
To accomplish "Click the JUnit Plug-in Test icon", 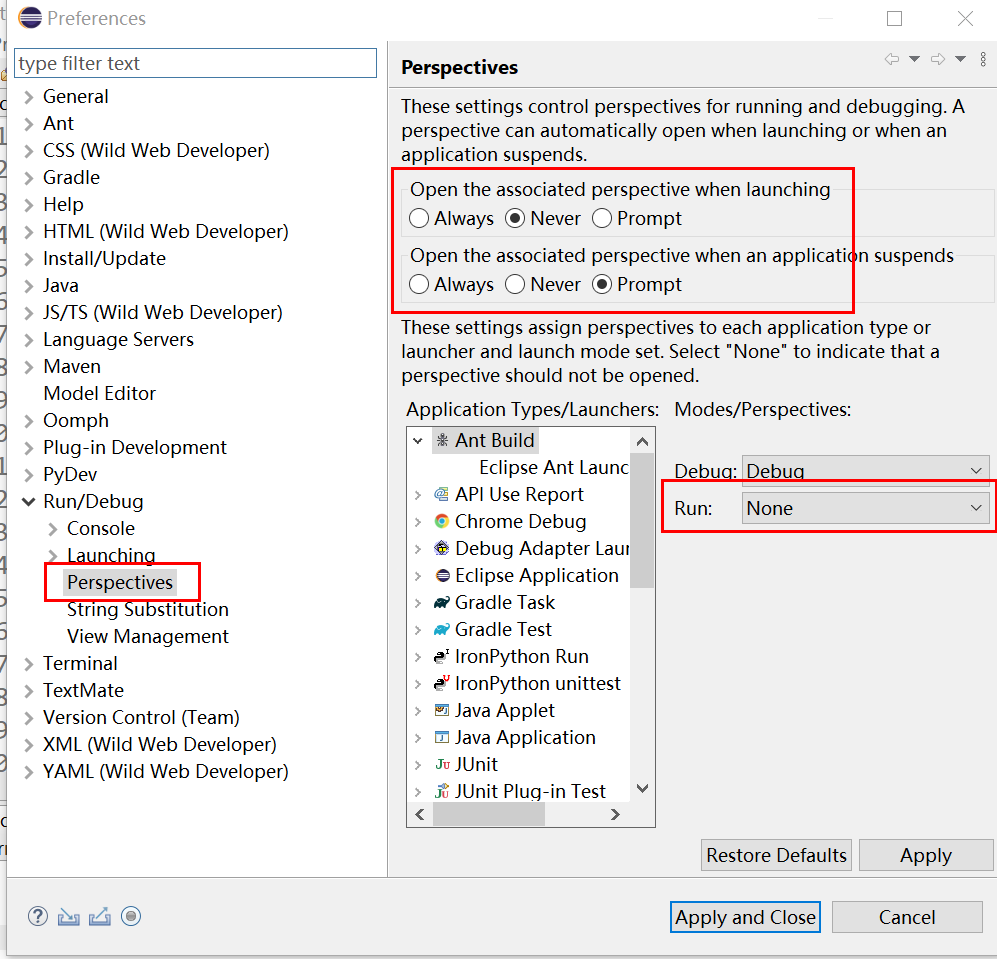I will tap(442, 791).
